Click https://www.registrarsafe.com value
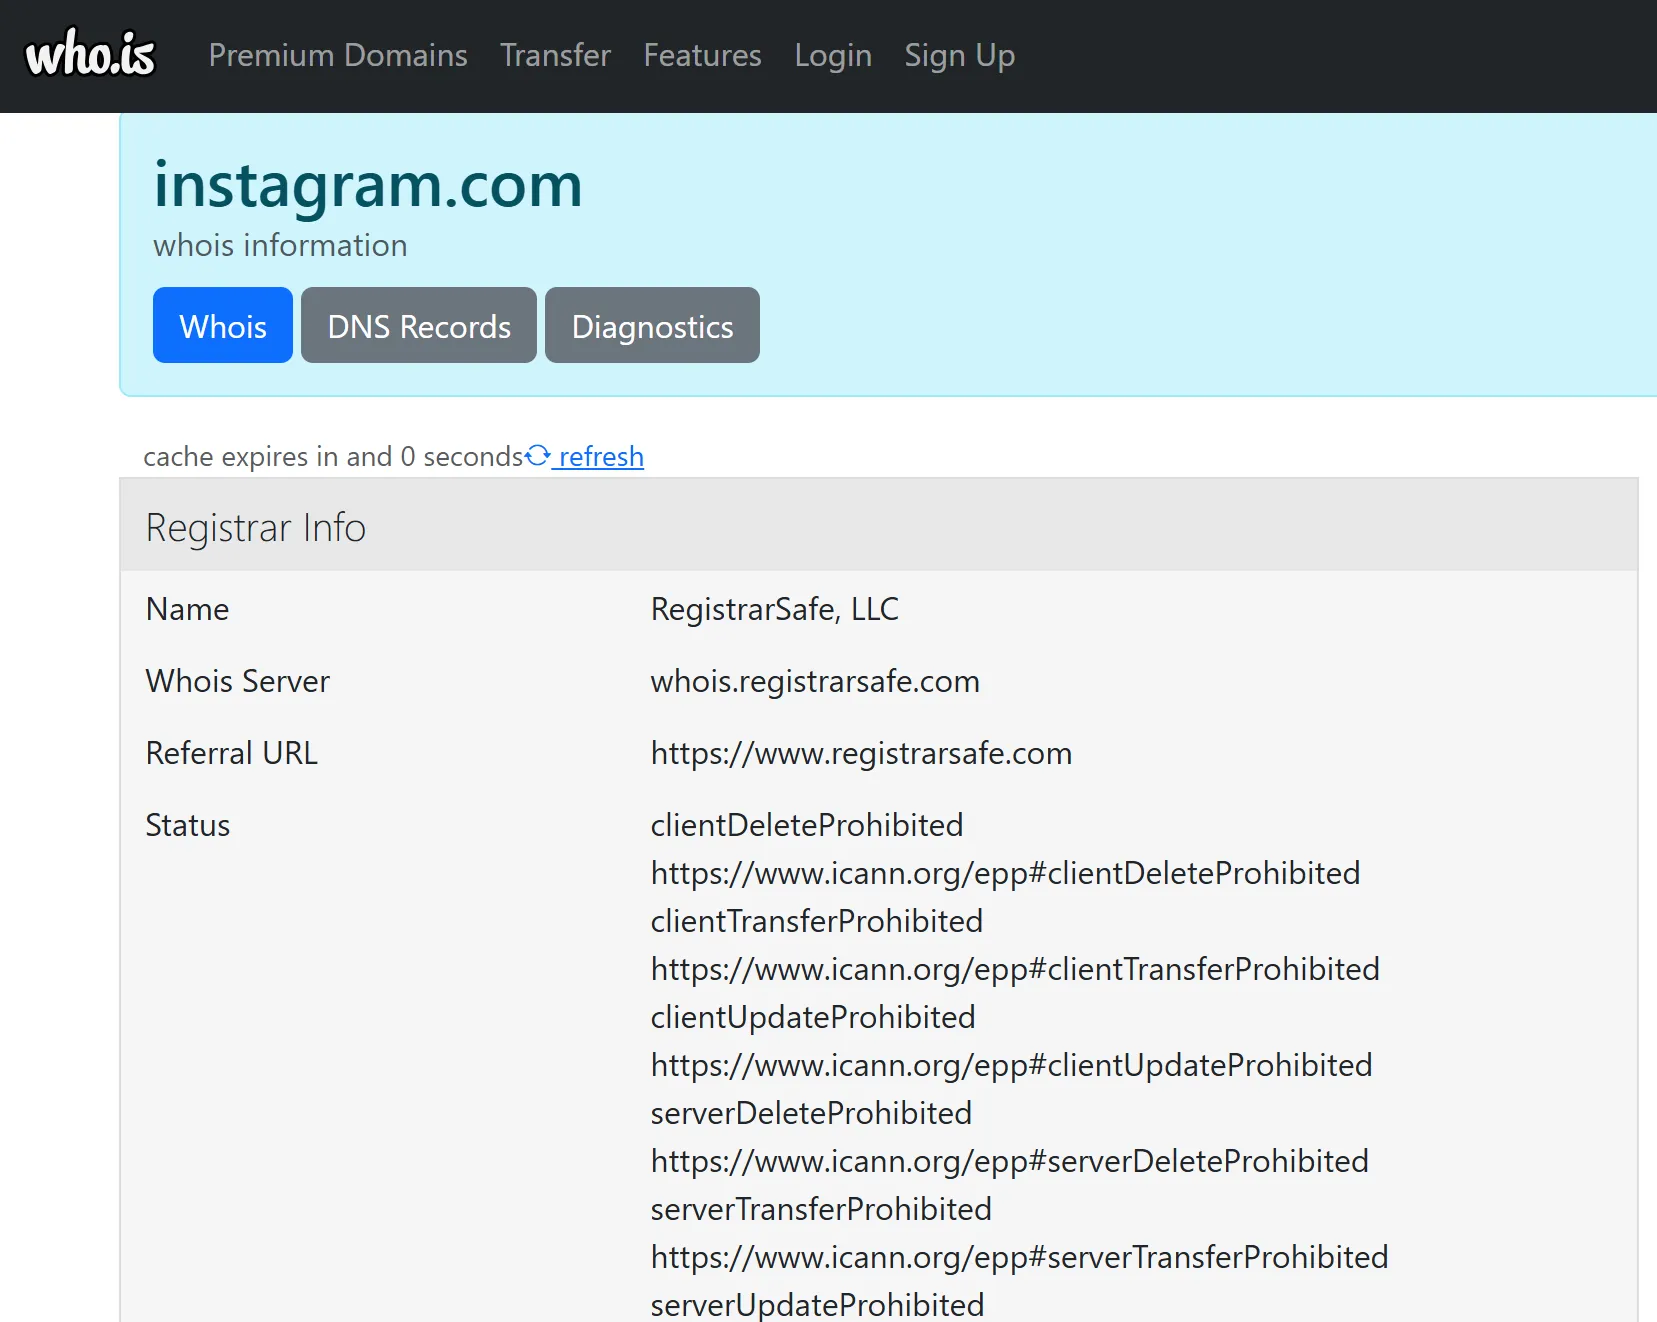 point(861,753)
